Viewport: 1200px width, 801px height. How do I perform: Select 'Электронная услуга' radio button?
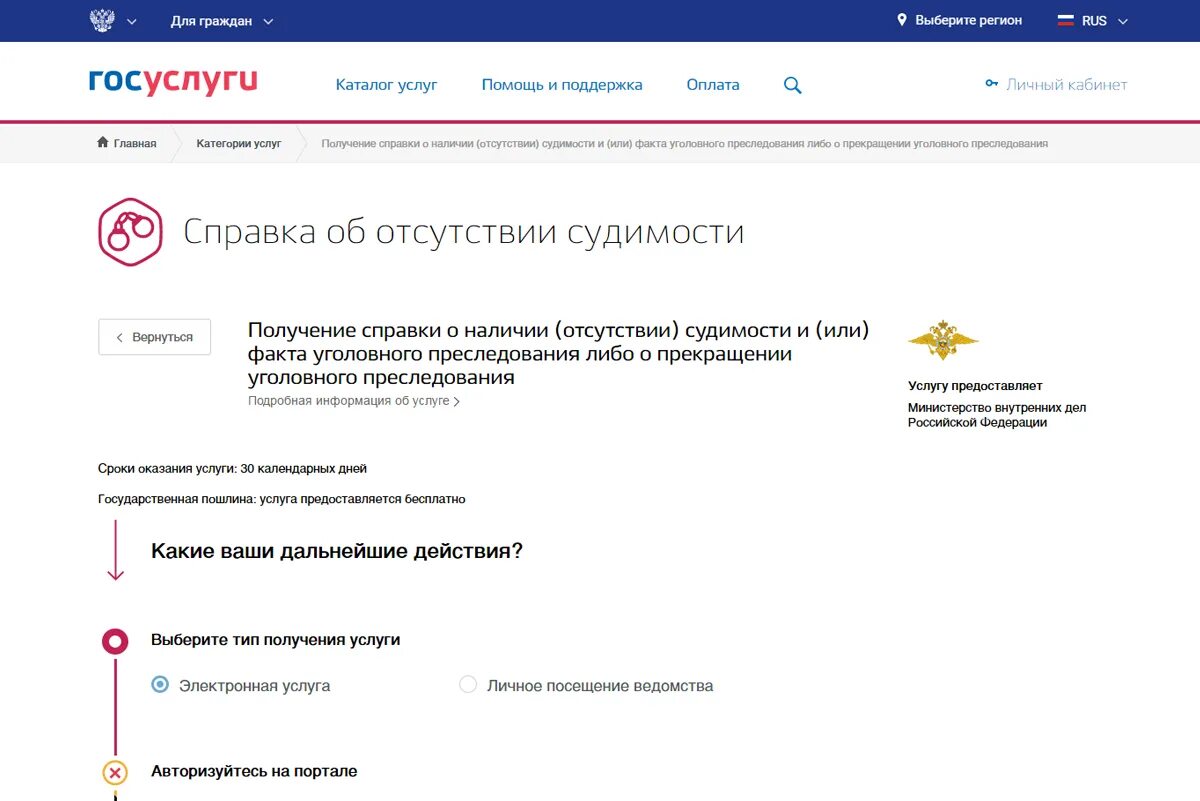160,685
